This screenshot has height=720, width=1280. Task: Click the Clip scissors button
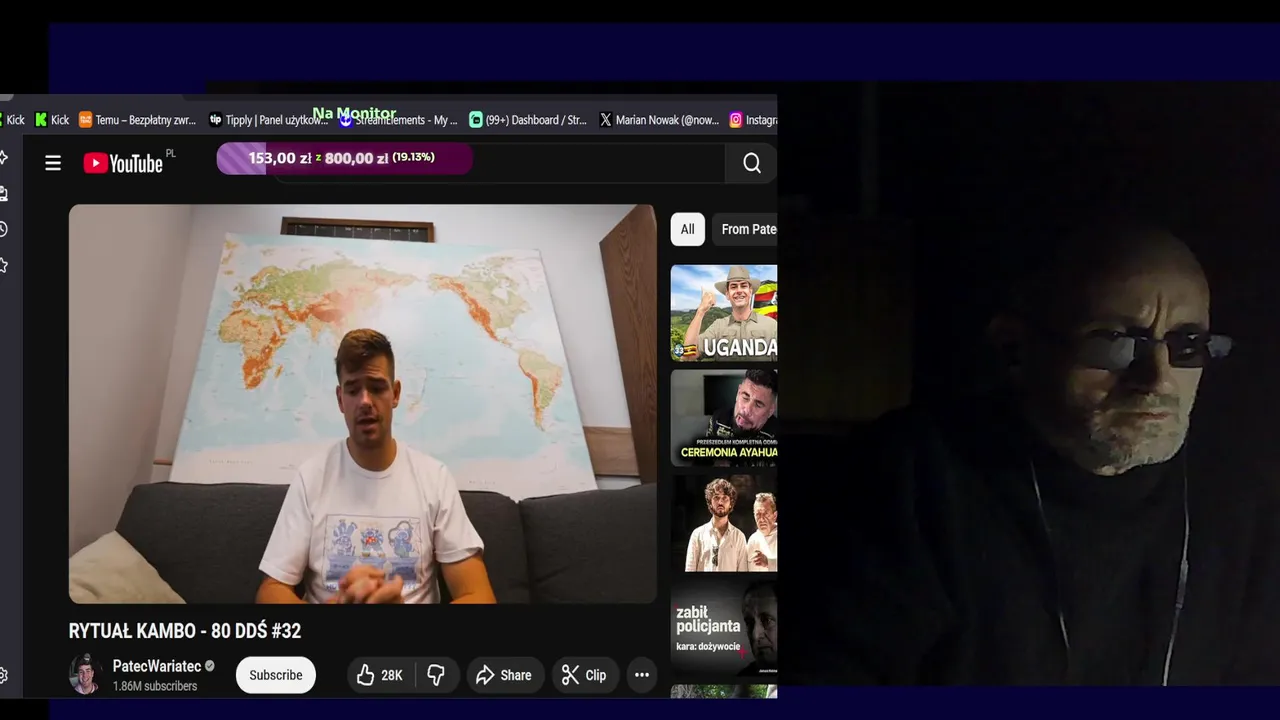pyautogui.click(x=584, y=675)
